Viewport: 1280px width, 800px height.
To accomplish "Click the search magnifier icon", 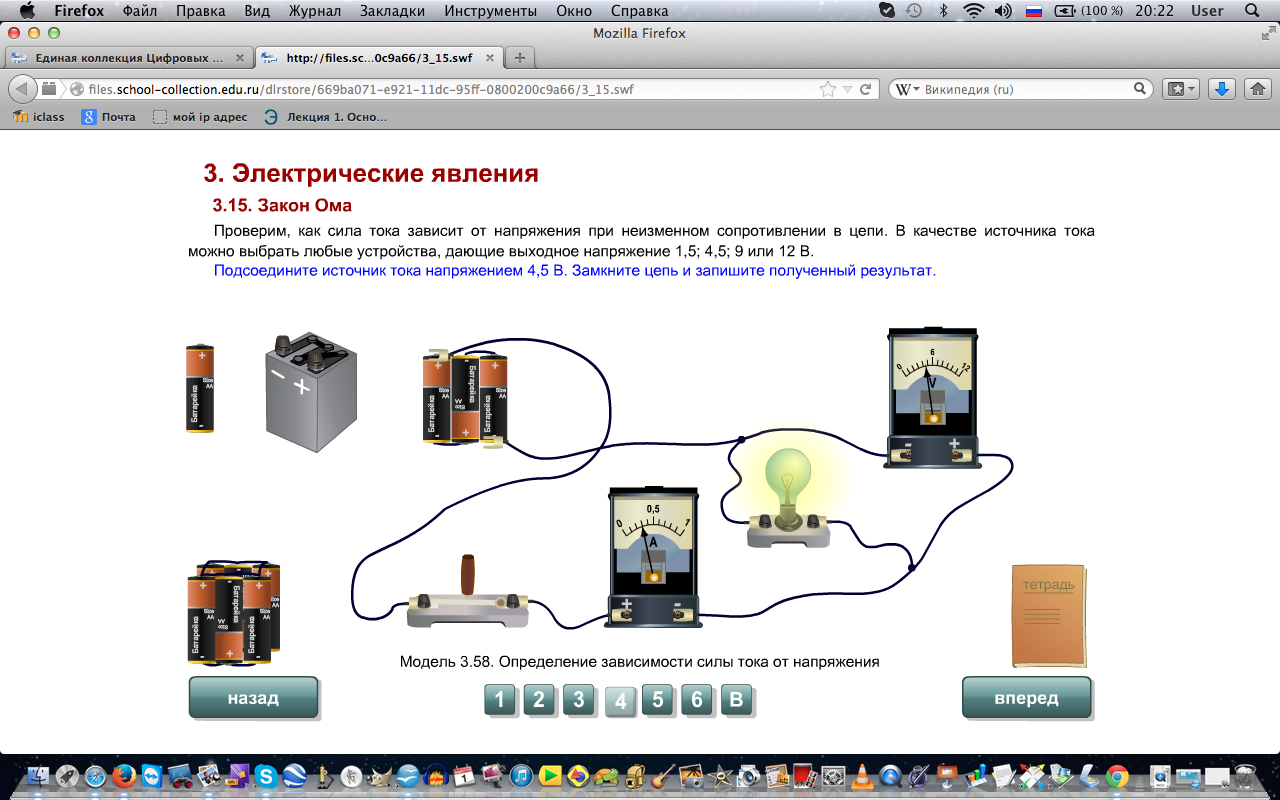I will (1141, 89).
